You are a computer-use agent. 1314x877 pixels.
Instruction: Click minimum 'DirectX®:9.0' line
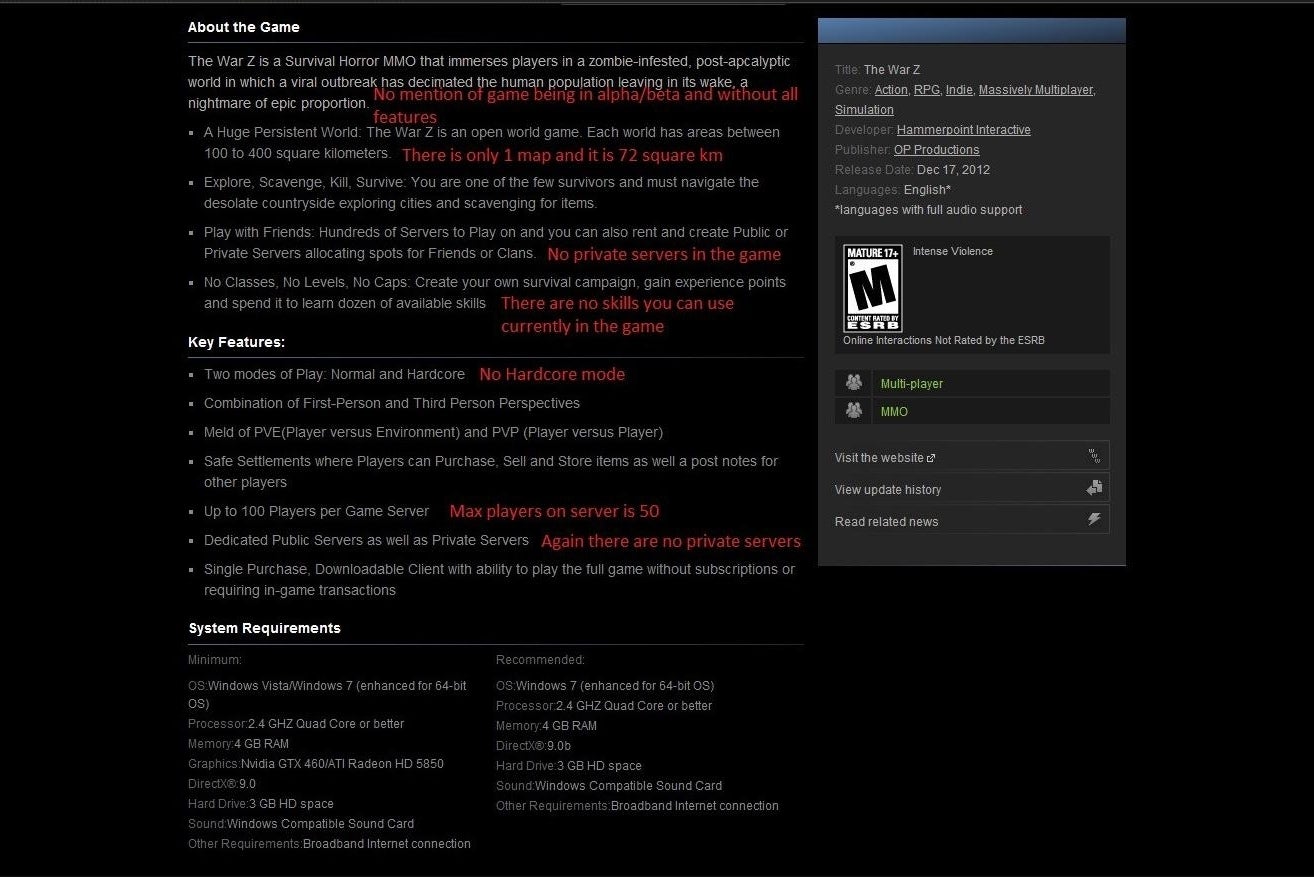pyautogui.click(x=222, y=784)
